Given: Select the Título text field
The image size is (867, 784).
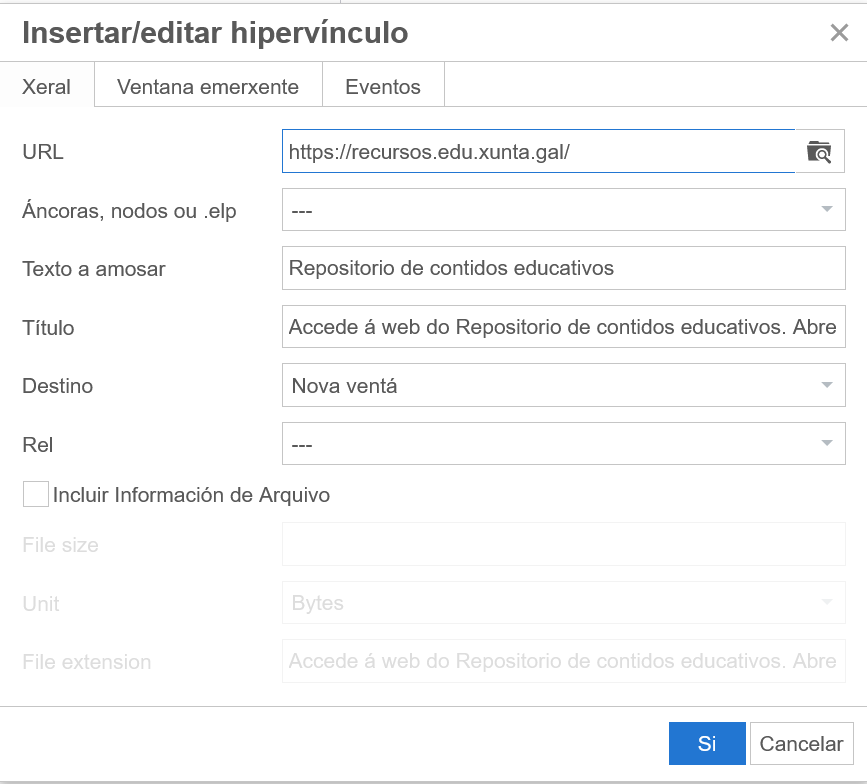Looking at the screenshot, I should click(x=563, y=327).
